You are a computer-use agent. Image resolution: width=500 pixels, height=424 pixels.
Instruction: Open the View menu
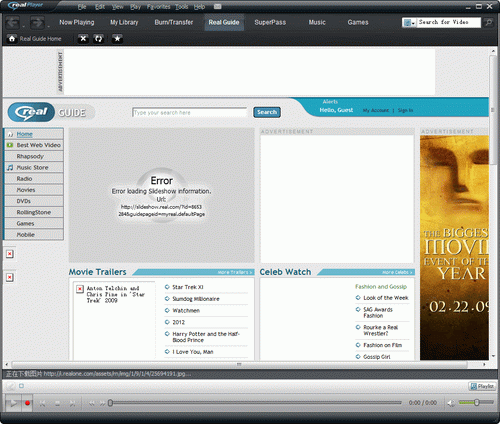click(x=117, y=7)
